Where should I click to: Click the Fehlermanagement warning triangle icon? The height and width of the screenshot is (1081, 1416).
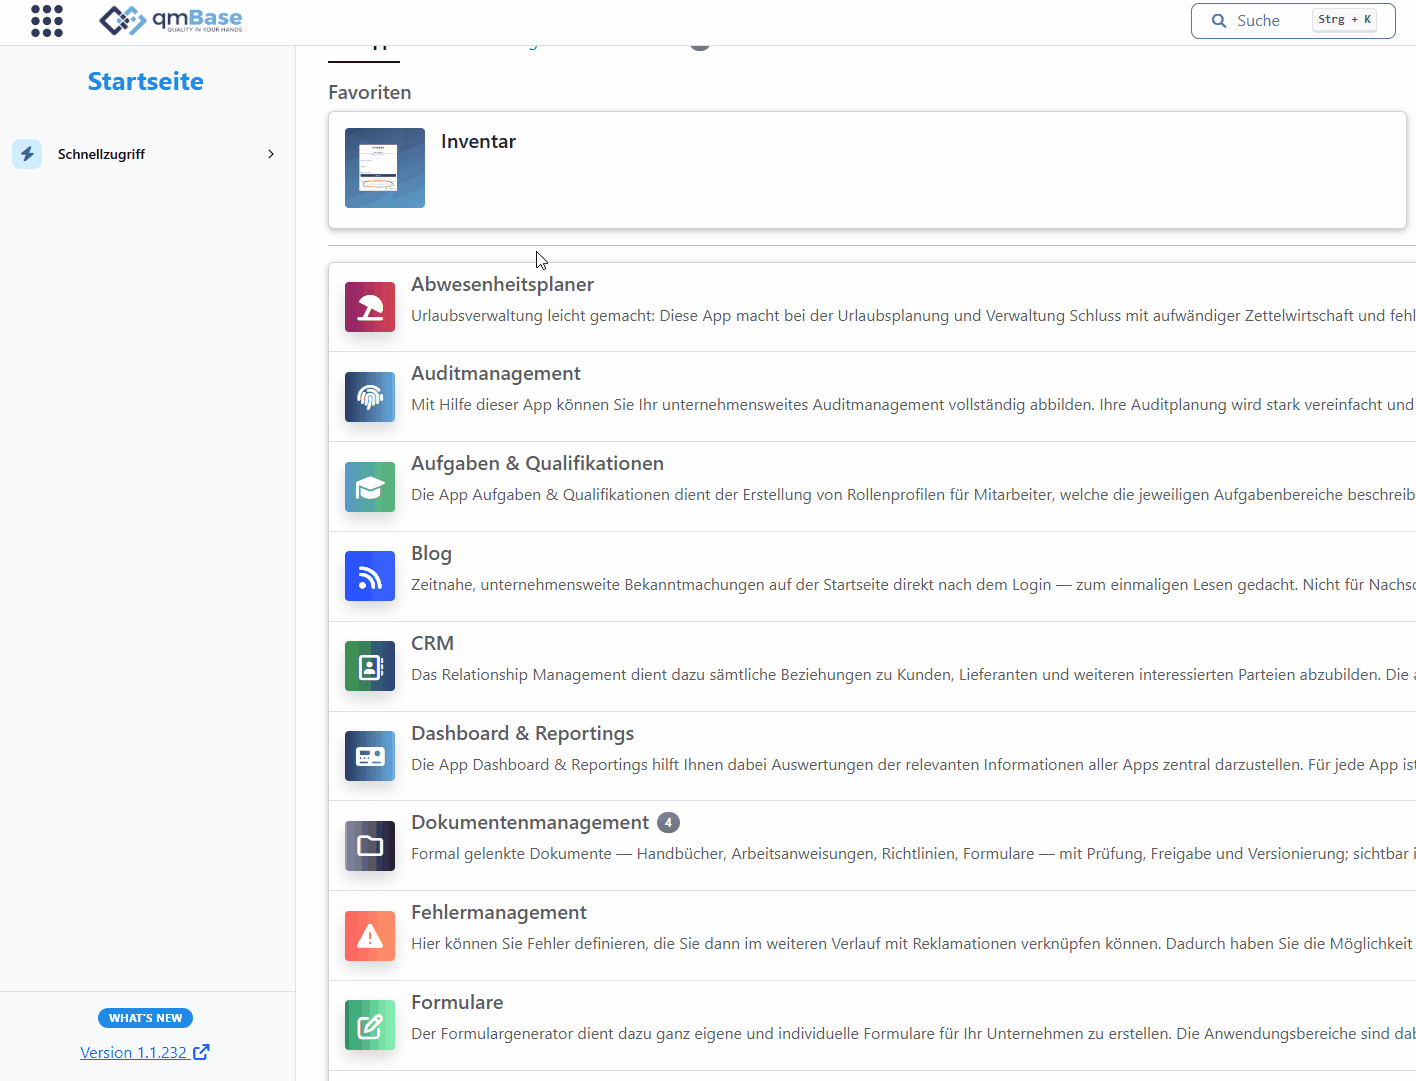coord(370,936)
